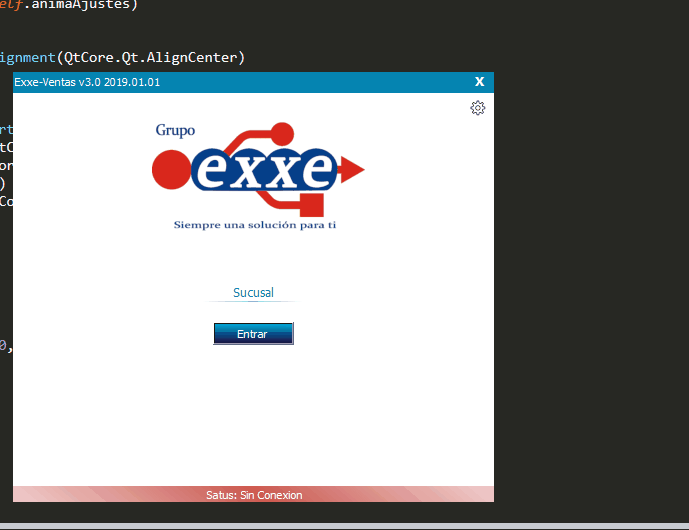Click the Entrar button

[x=253, y=334]
